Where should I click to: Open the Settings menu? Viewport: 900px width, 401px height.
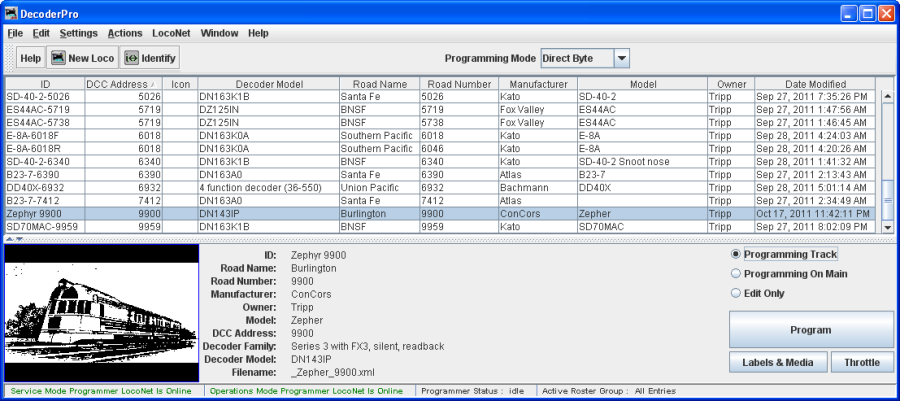point(78,33)
